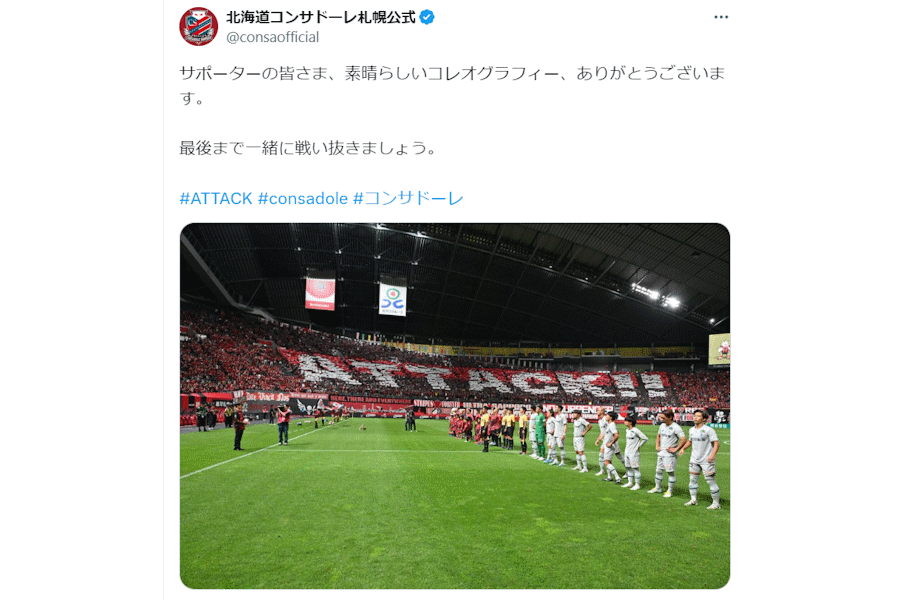
Task: Open the #ATTACK hashtag
Action: click(216, 199)
